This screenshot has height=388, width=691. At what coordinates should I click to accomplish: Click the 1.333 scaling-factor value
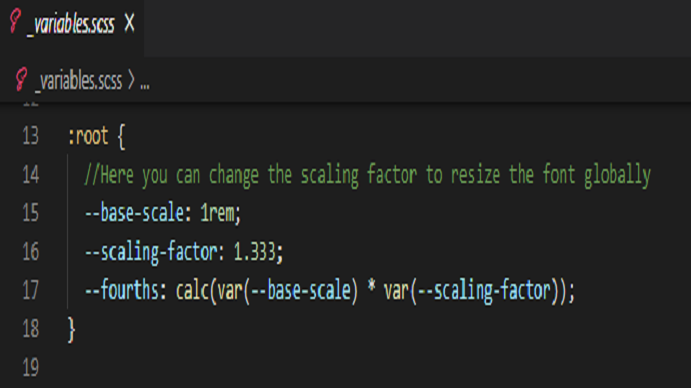255,252
